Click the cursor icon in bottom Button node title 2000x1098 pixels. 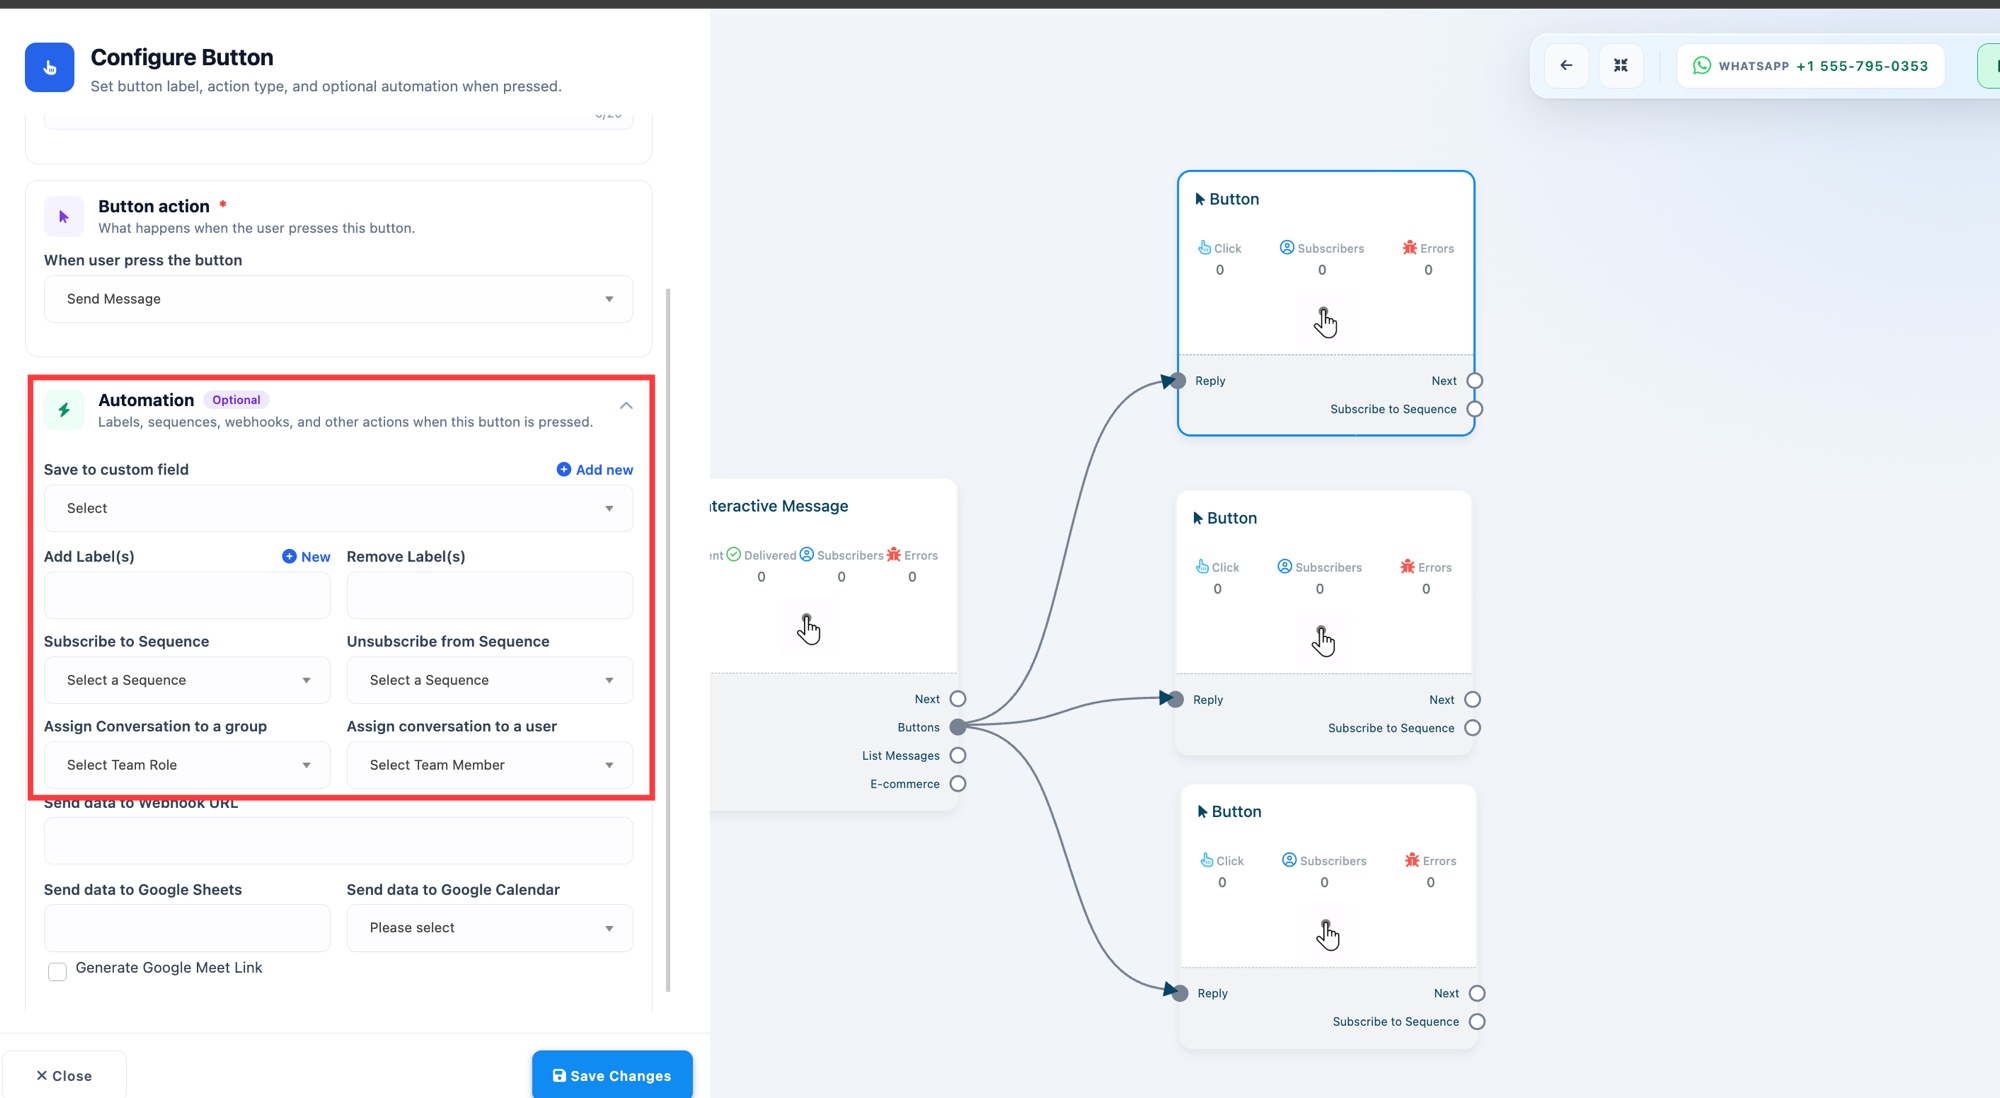pos(1202,812)
